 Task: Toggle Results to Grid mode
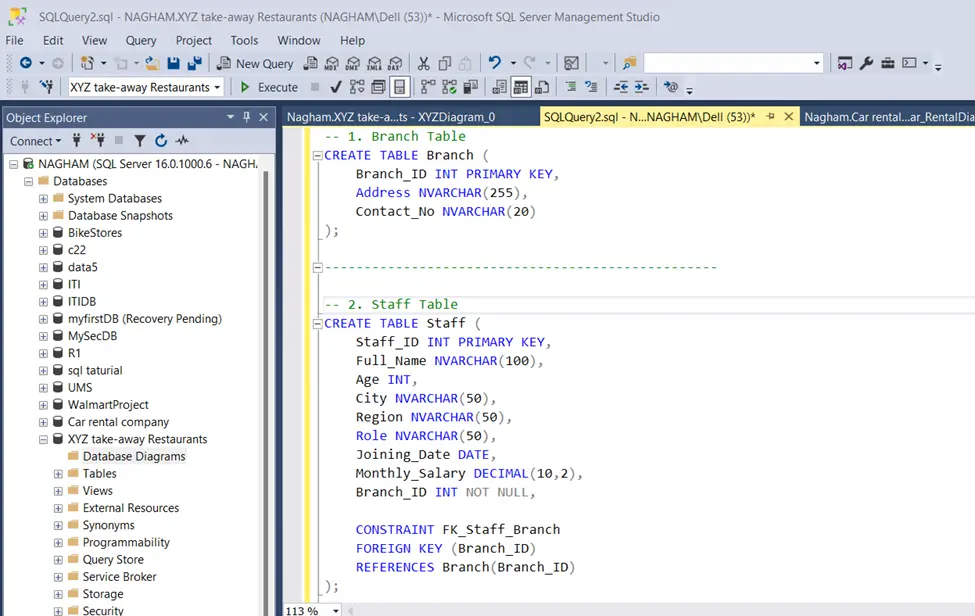tap(520, 87)
